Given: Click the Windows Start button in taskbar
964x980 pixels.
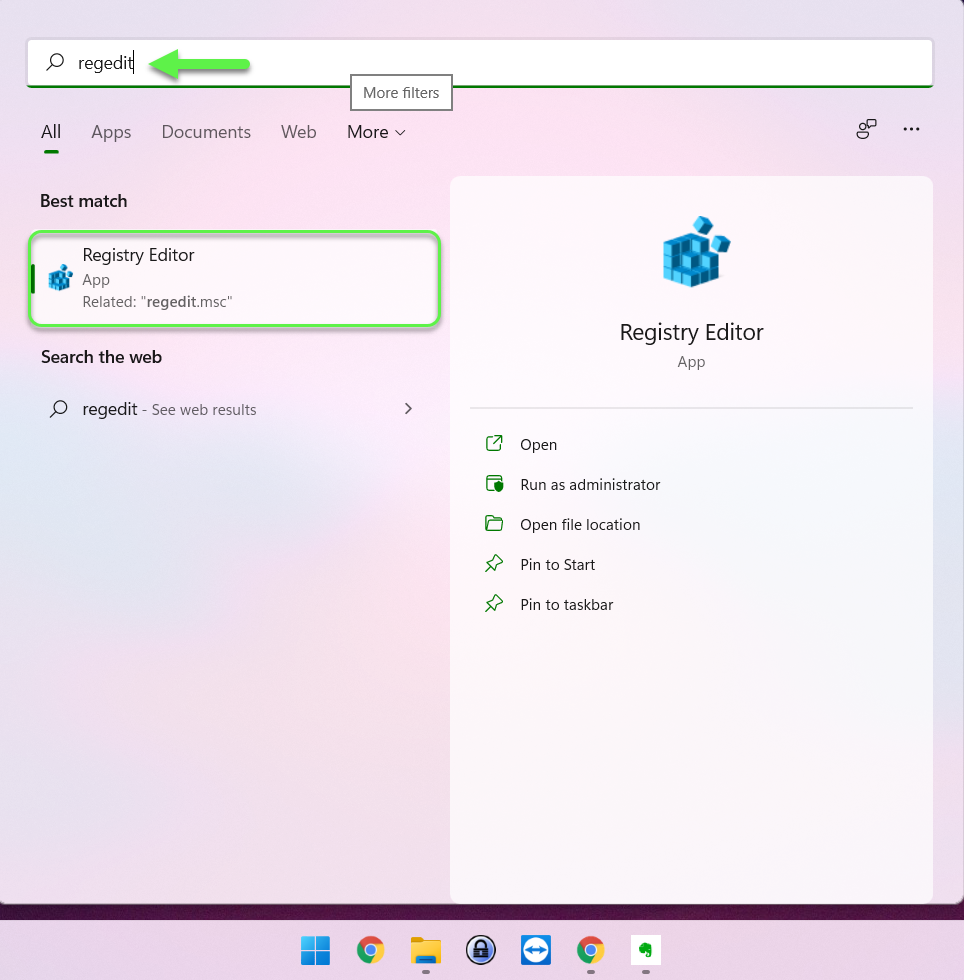Looking at the screenshot, I should coord(315,950).
